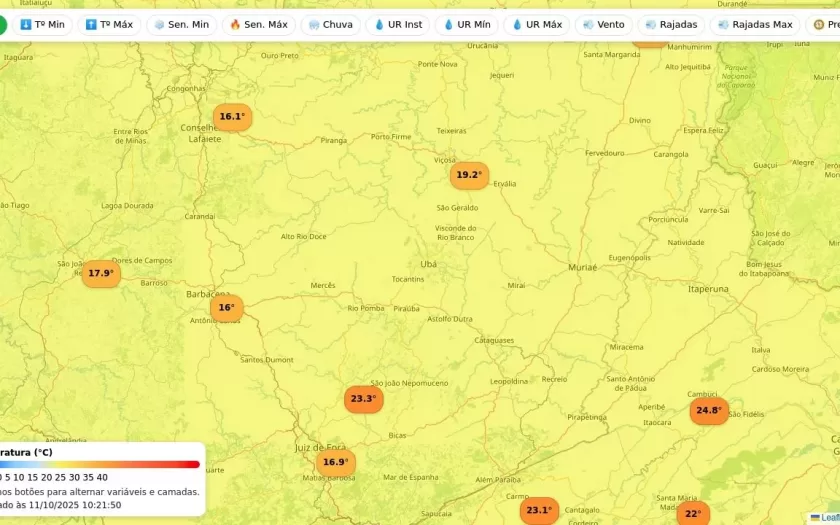Click the down-arrow icon on Tº Min
840x525 pixels.
coord(25,25)
